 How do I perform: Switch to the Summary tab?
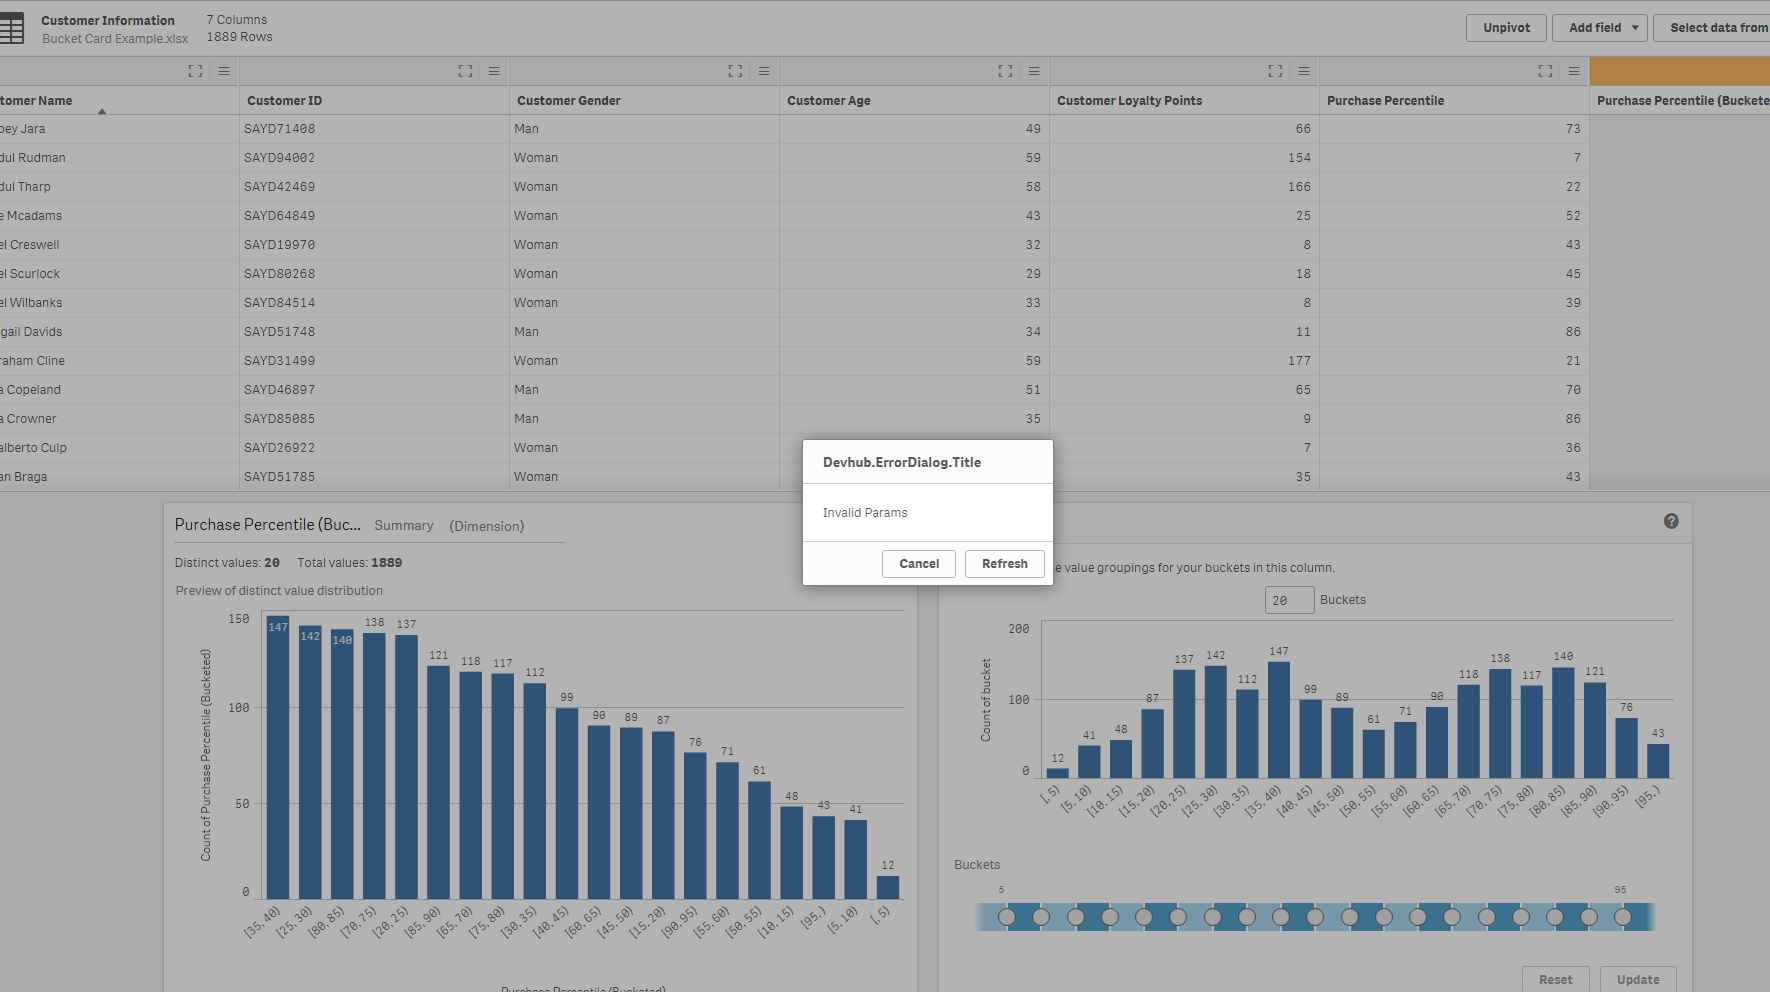(x=404, y=526)
